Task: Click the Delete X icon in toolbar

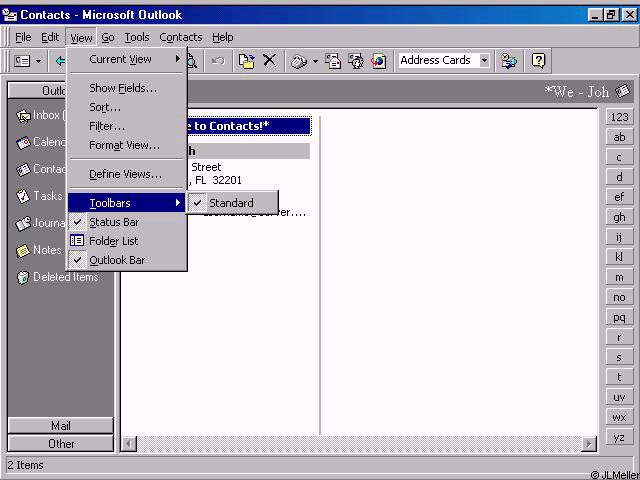Action: click(x=269, y=60)
